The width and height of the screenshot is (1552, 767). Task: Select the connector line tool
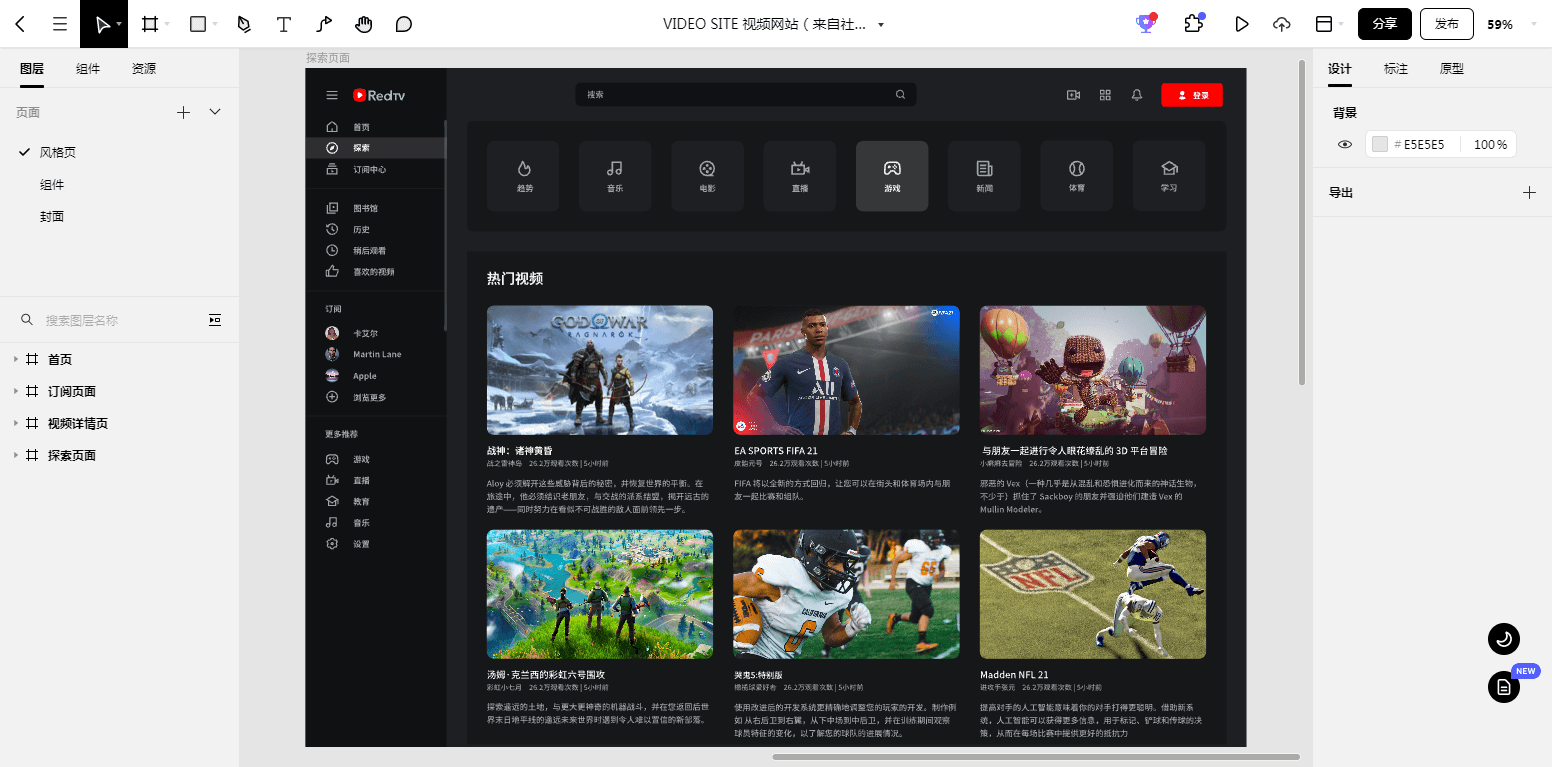point(324,24)
